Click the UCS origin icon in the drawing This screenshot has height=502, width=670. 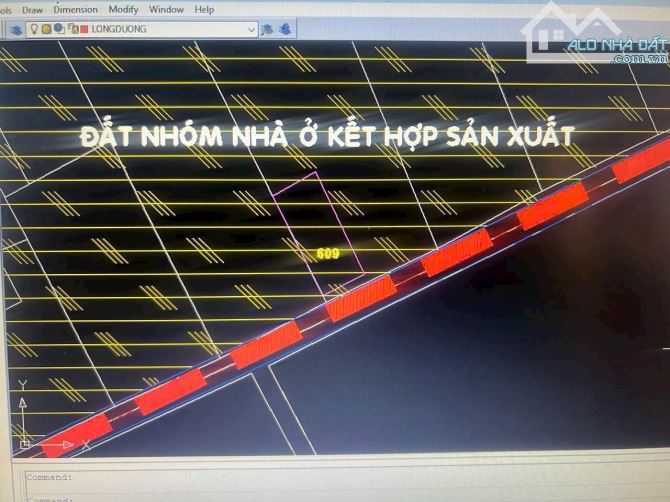click(x=25, y=441)
